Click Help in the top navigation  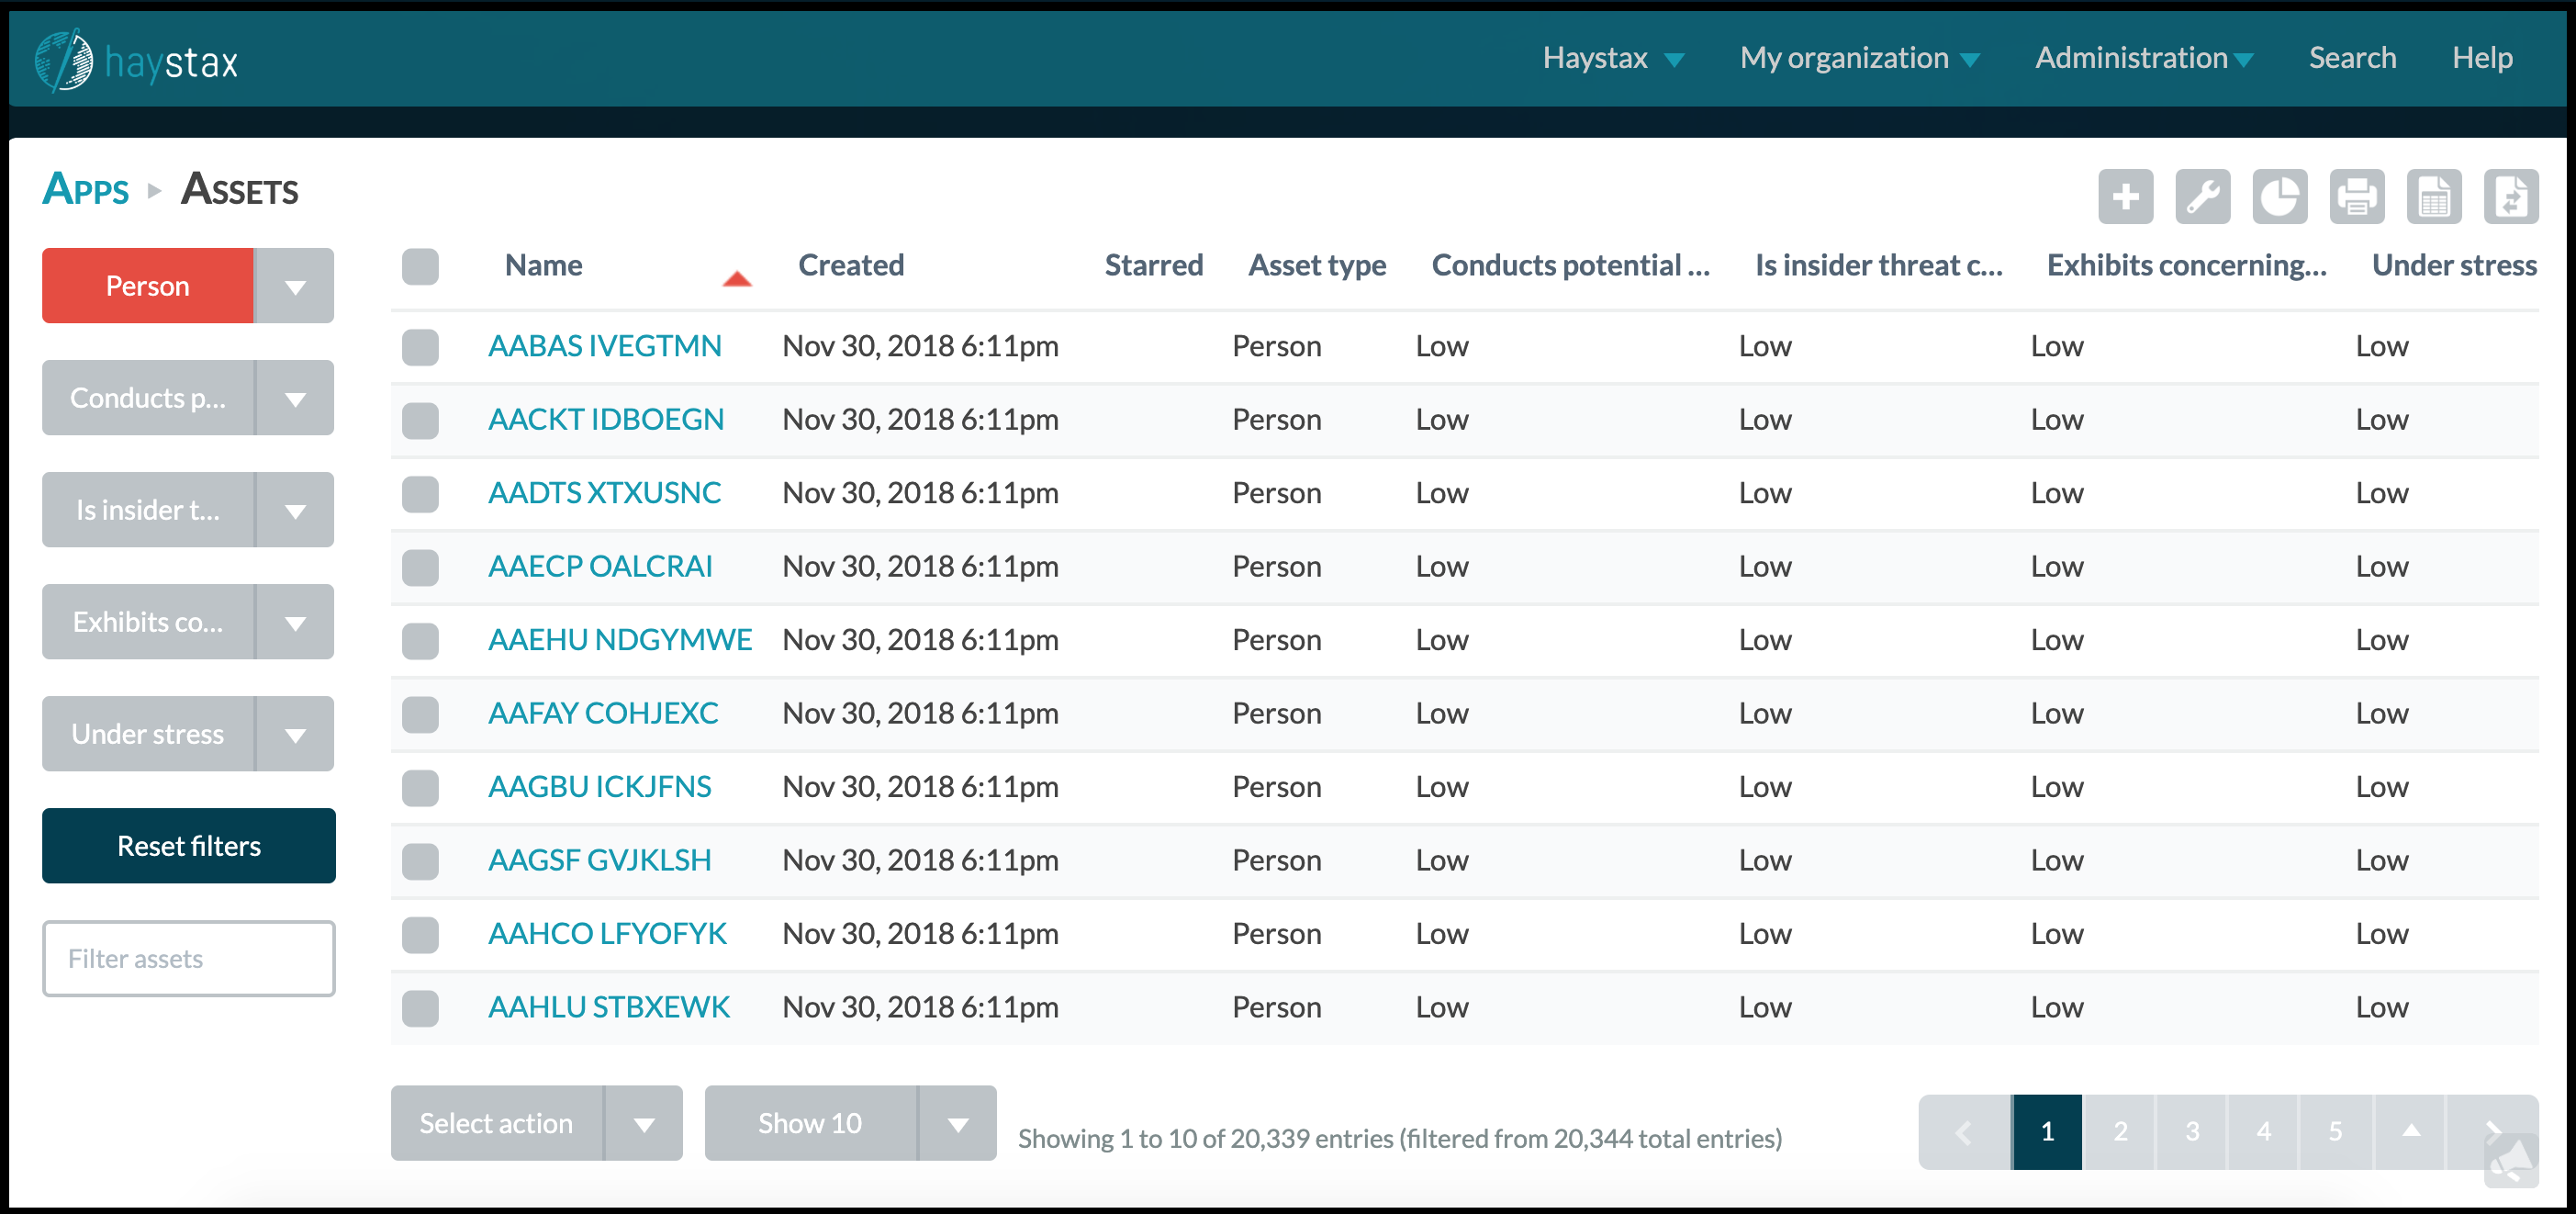[x=2482, y=58]
